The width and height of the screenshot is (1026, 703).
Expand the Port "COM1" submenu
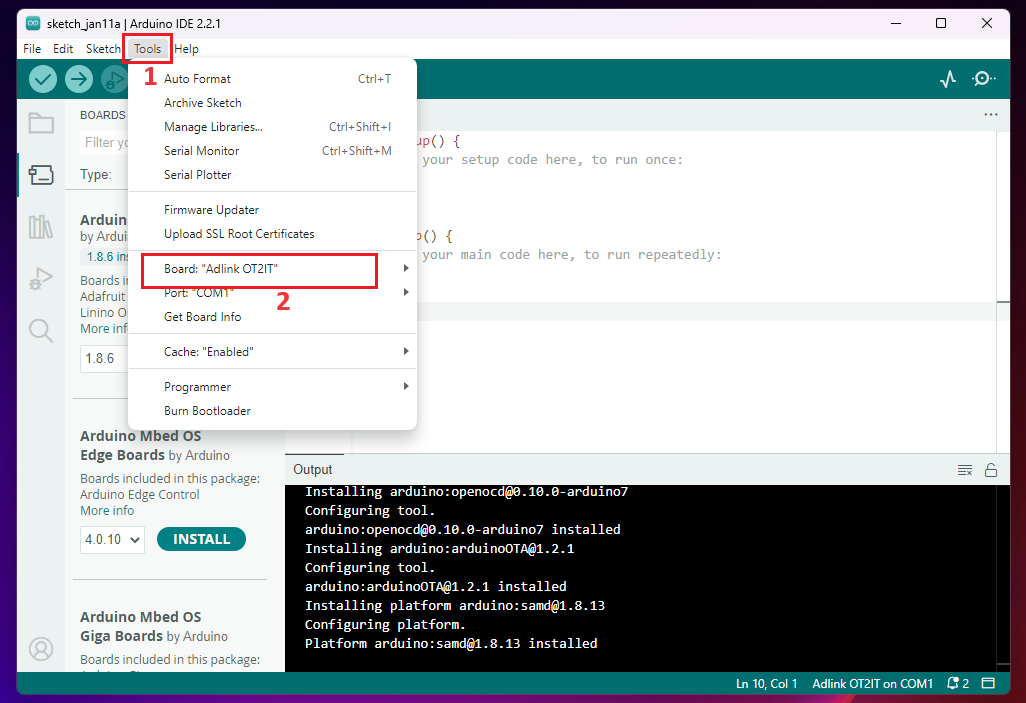click(x=200, y=293)
